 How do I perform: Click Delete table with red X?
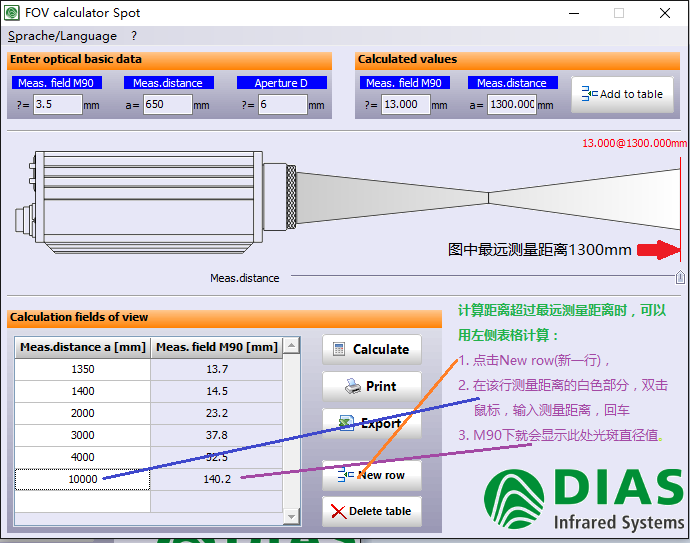(x=371, y=511)
